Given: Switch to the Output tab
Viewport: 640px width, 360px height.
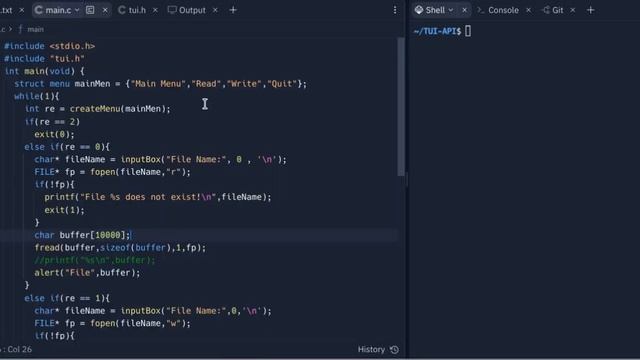Looking at the screenshot, I should pos(192,10).
